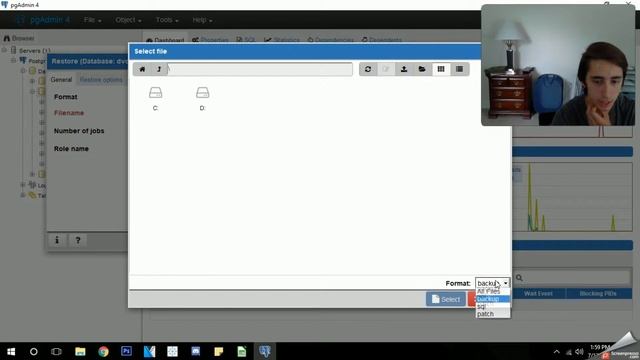The width and height of the screenshot is (640, 360).
Task: Switch to list view of files
Action: tap(460, 69)
